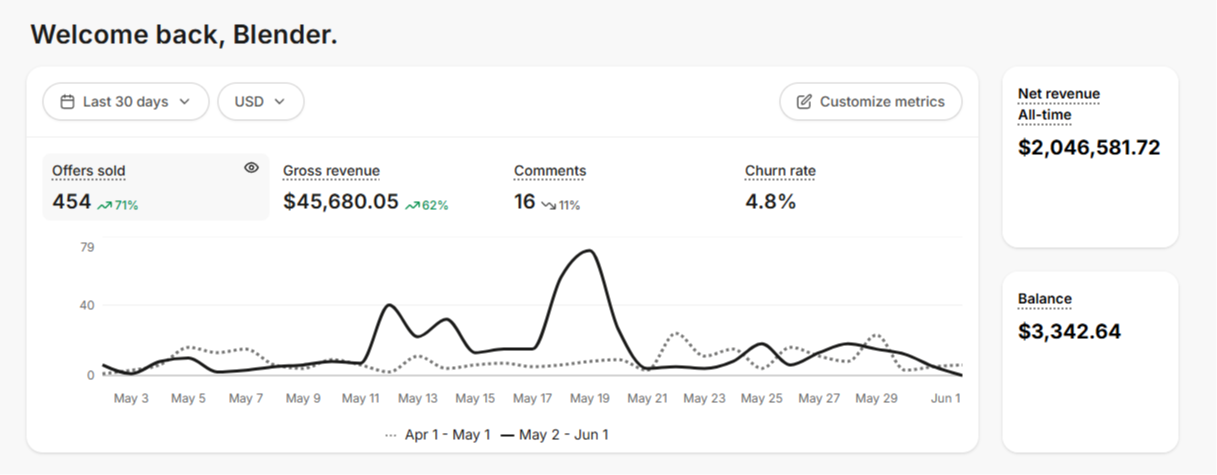
Task: Click the Comments downward trend arrow
Action: tap(549, 205)
